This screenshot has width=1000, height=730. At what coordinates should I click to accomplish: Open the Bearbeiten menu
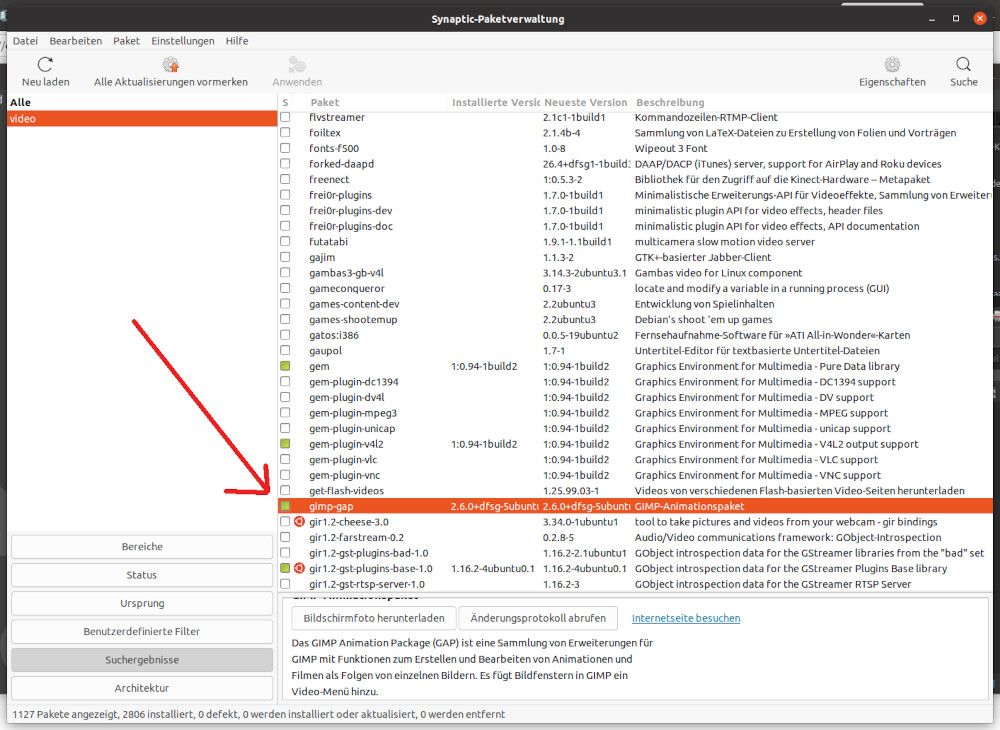(75, 41)
